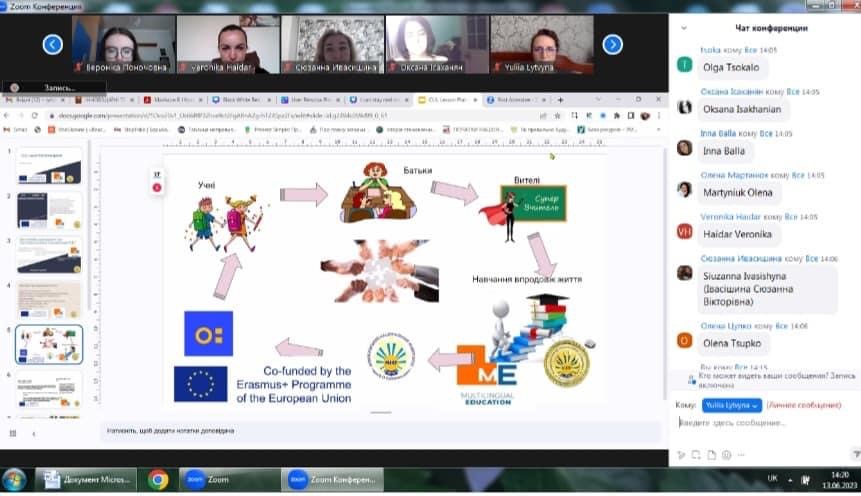This screenshot has height=496, width=861.
Task: Switch to the 'User Resource...' browser tab
Action: pyautogui.click(x=311, y=100)
